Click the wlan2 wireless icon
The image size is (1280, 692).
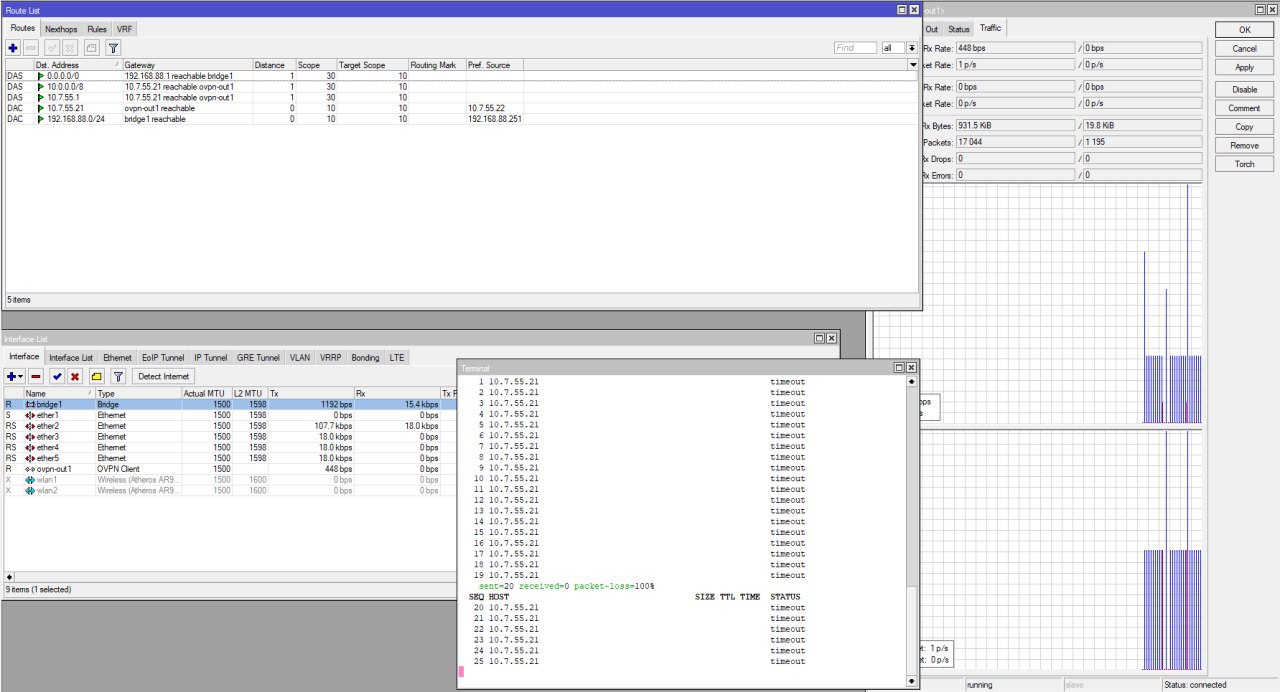(30, 491)
